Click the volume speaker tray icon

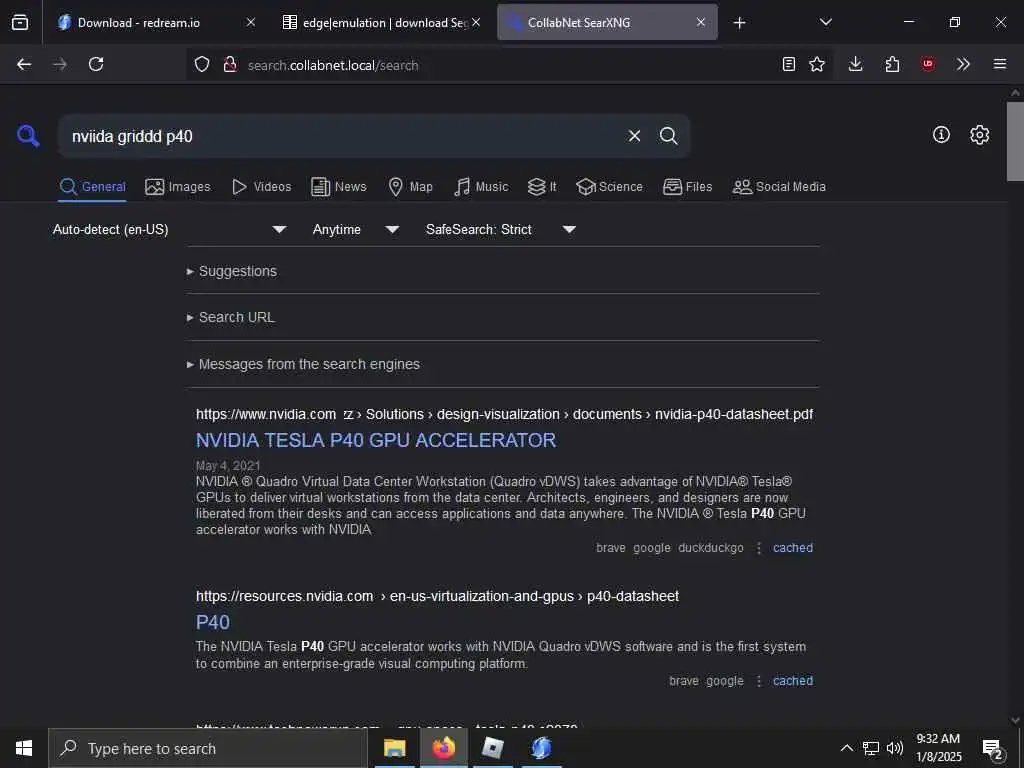tap(895, 748)
